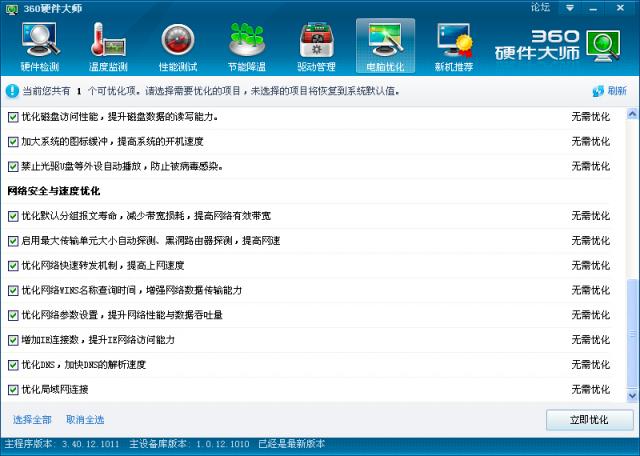Screen dimensions: 640x456
Task: Open 驱动管理 driver management
Action: click(316, 47)
